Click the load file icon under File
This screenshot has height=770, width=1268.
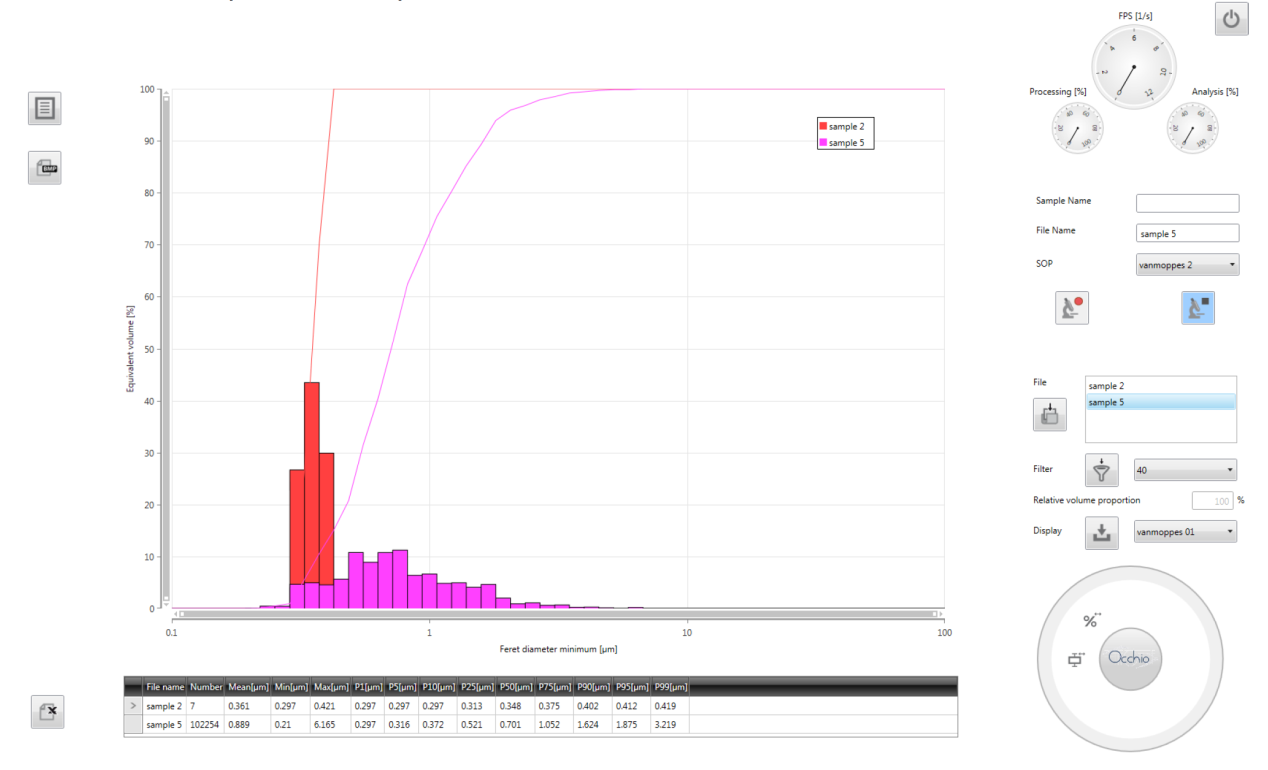pyautogui.click(x=1049, y=414)
